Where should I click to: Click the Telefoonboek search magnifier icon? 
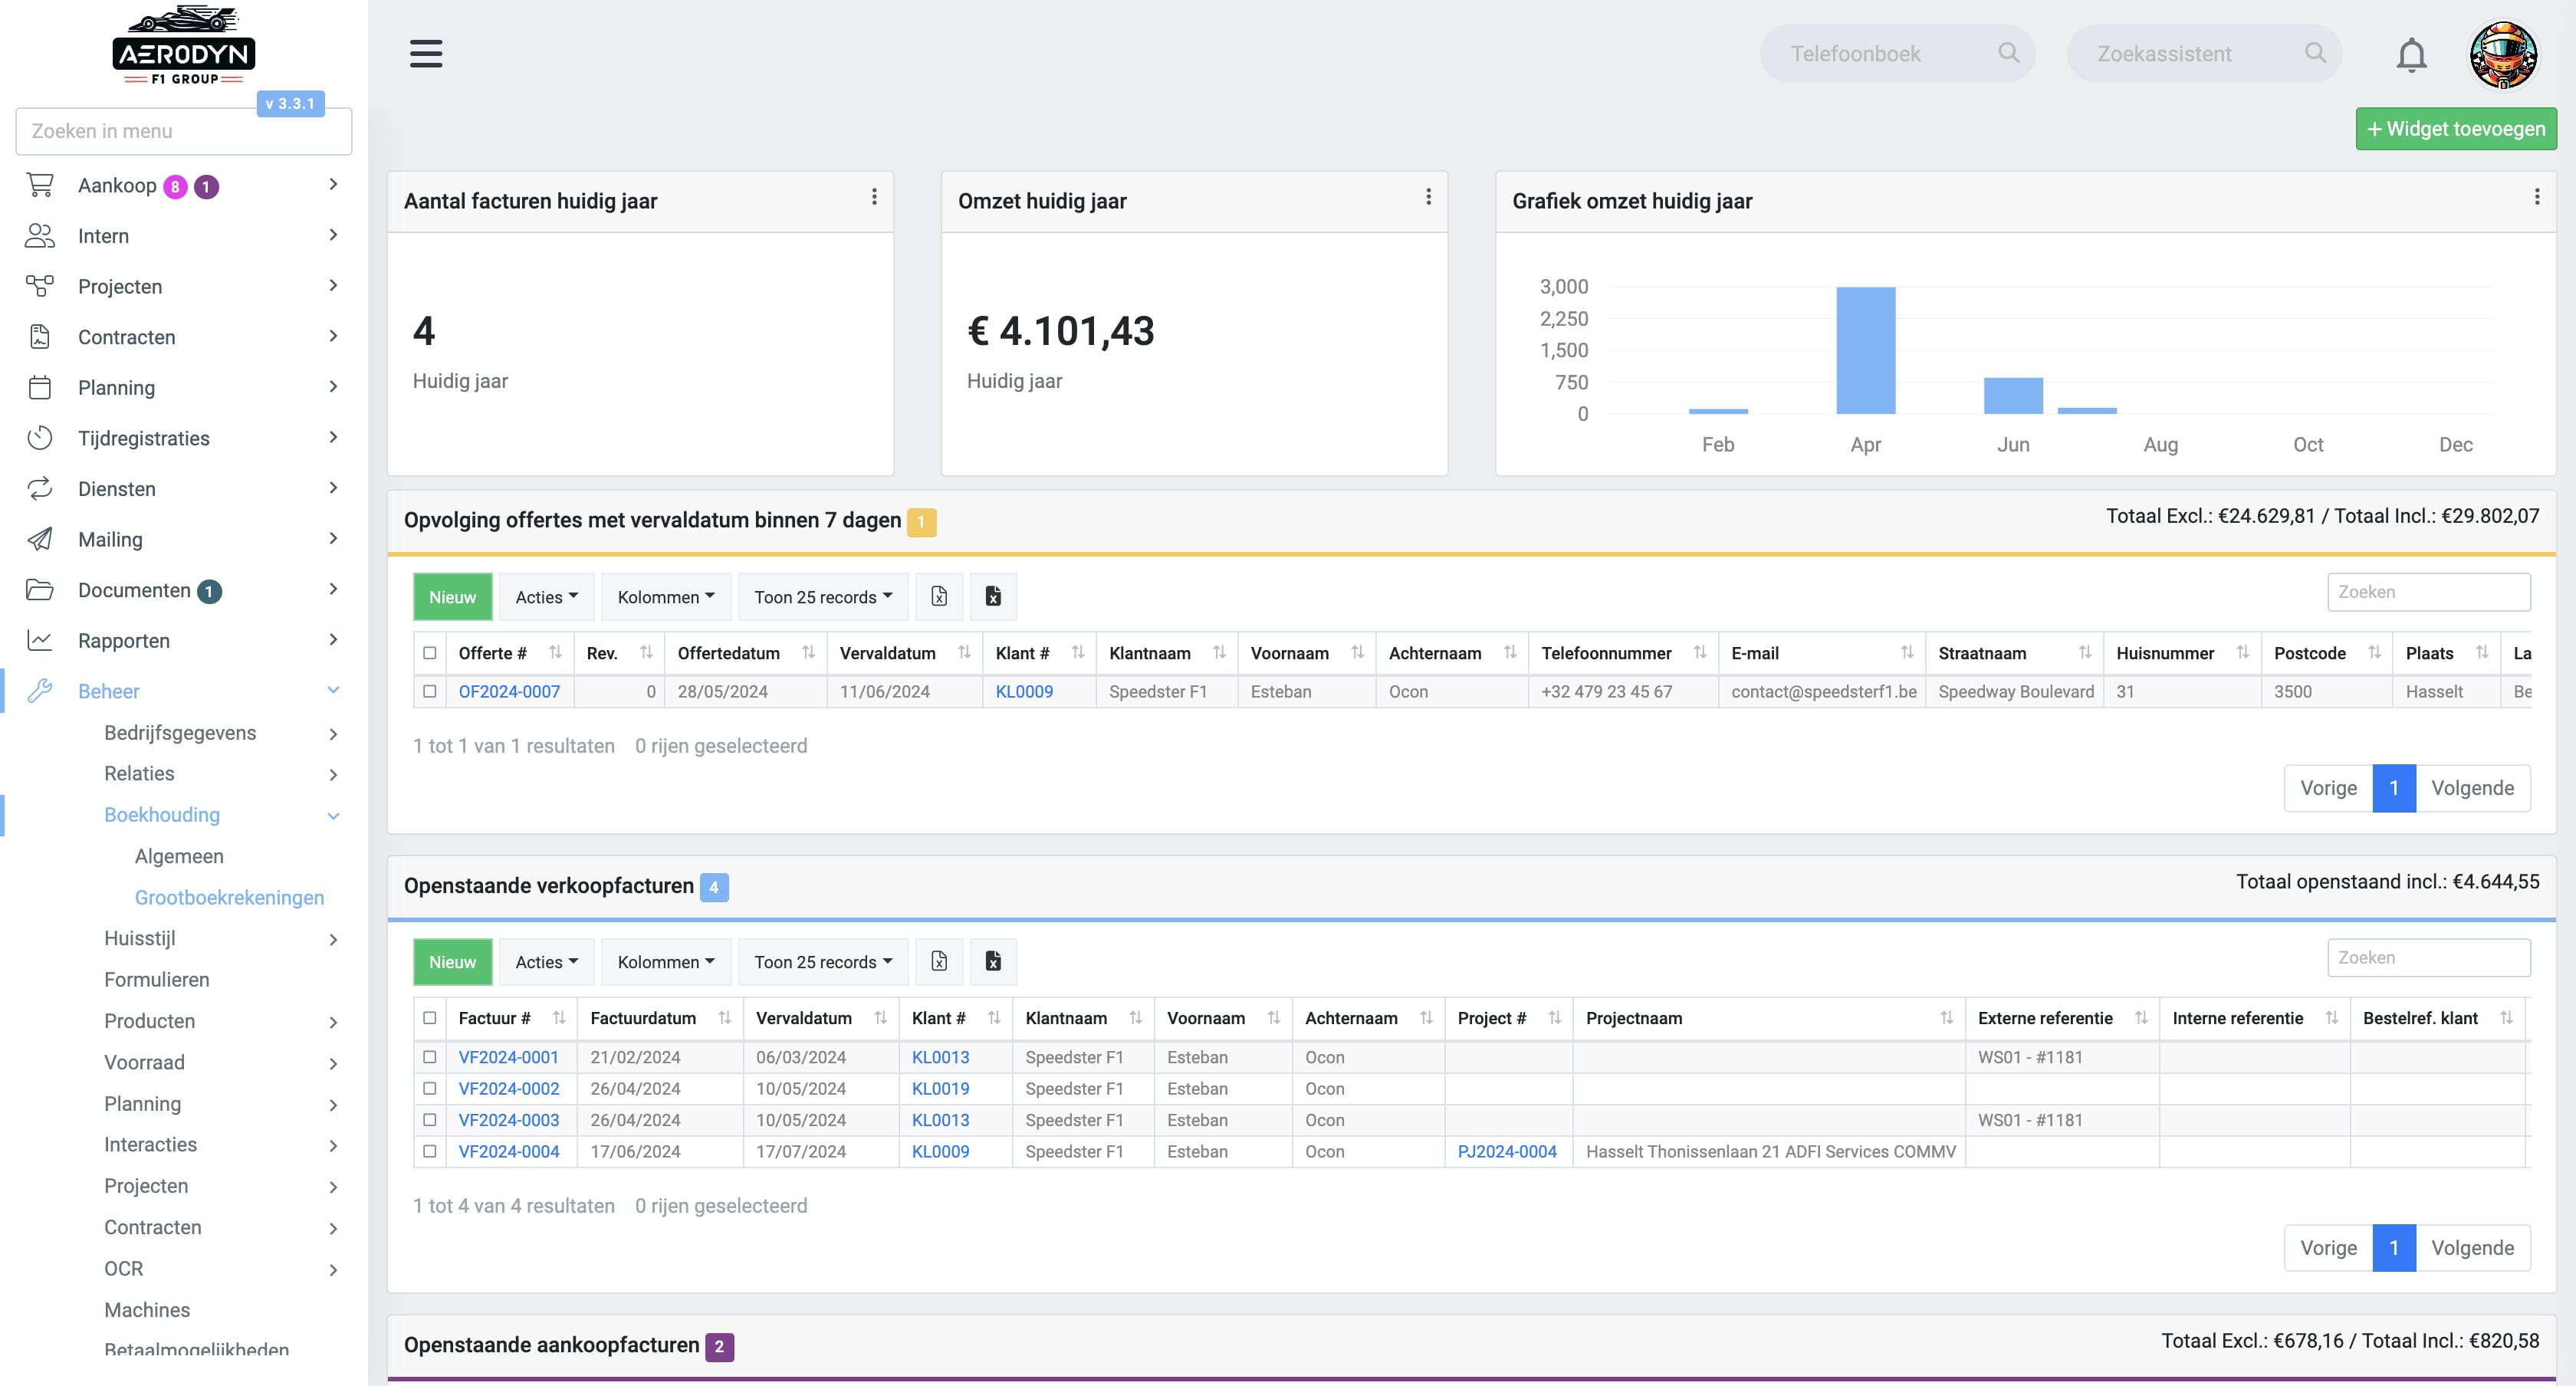click(x=2008, y=53)
